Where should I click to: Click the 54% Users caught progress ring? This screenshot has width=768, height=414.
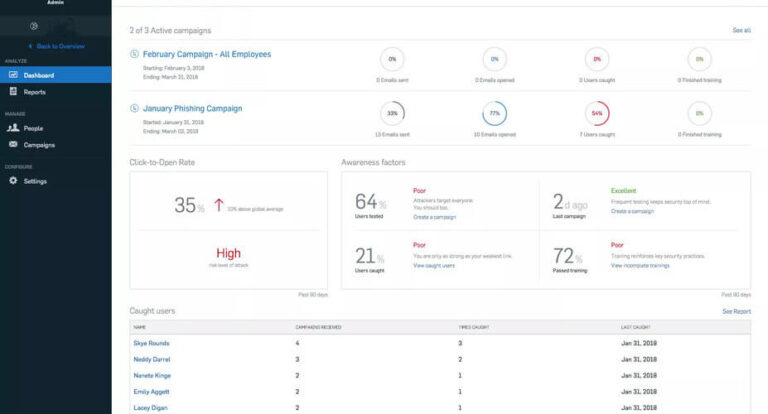(x=597, y=112)
